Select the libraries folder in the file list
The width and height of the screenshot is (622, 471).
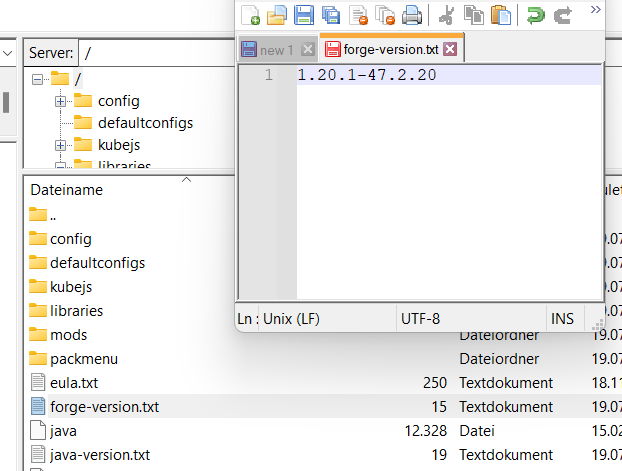pos(77,311)
